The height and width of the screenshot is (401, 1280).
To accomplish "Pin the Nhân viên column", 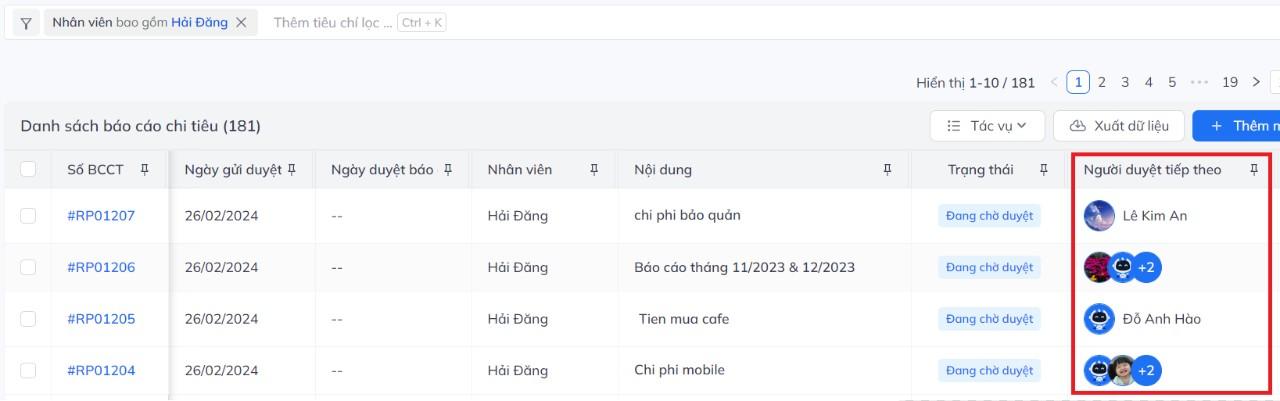I will (594, 169).
